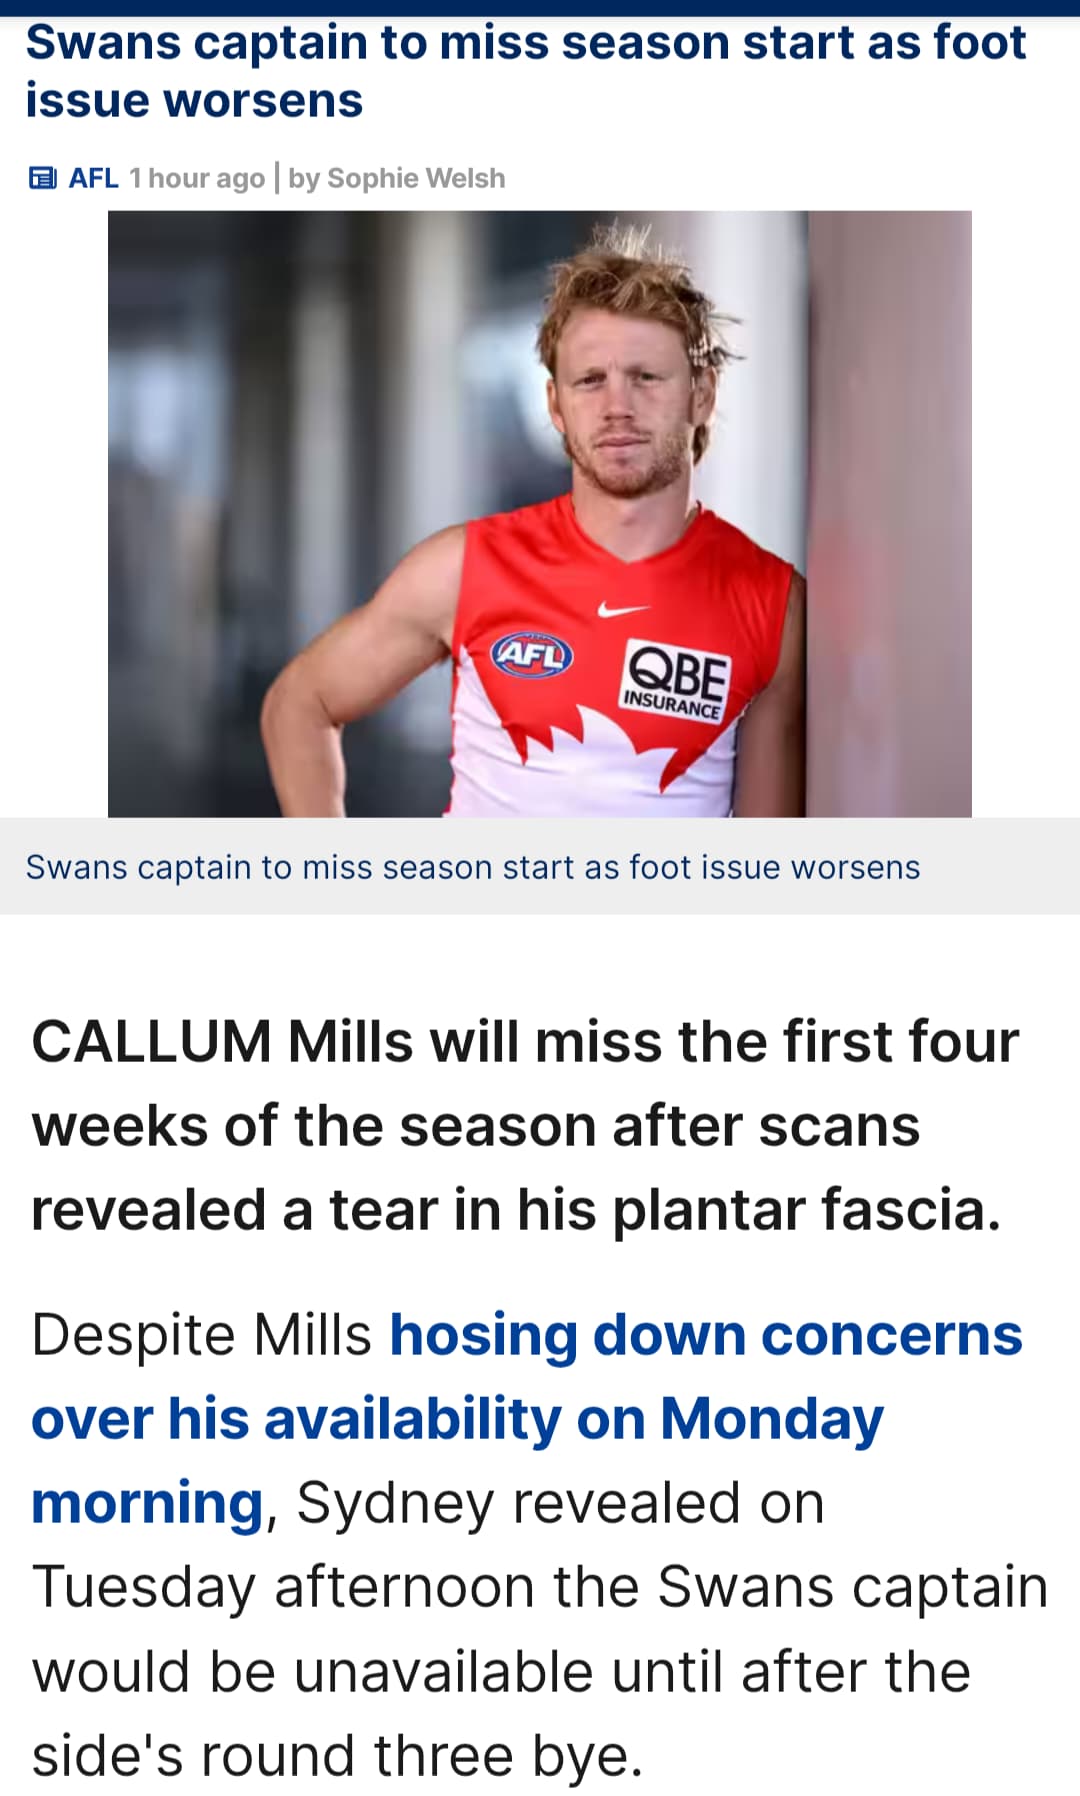Click the text "Tuesday afternoon the Swans captain"
The image size is (1080, 1796).
540,1586
